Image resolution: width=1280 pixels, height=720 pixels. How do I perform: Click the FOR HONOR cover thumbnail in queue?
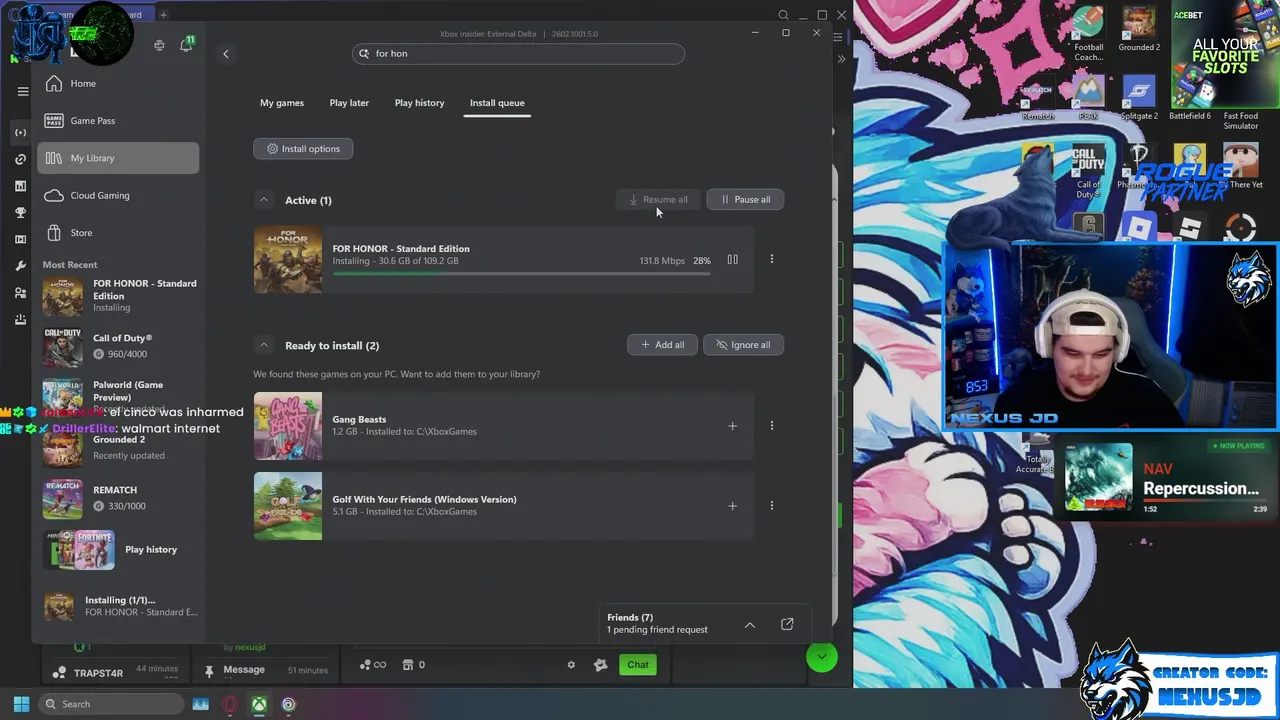click(288, 259)
